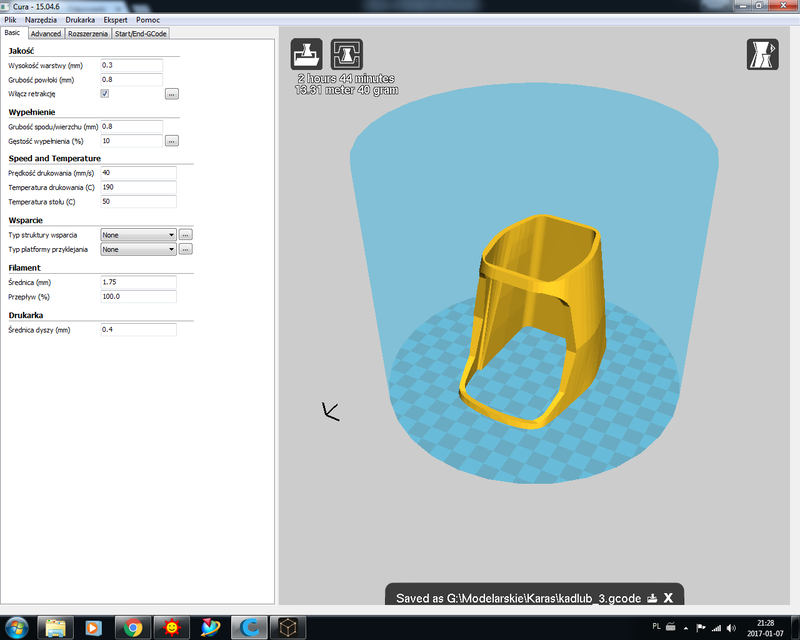Click the Load model icon
The image size is (800, 640).
pyautogui.click(x=307, y=54)
